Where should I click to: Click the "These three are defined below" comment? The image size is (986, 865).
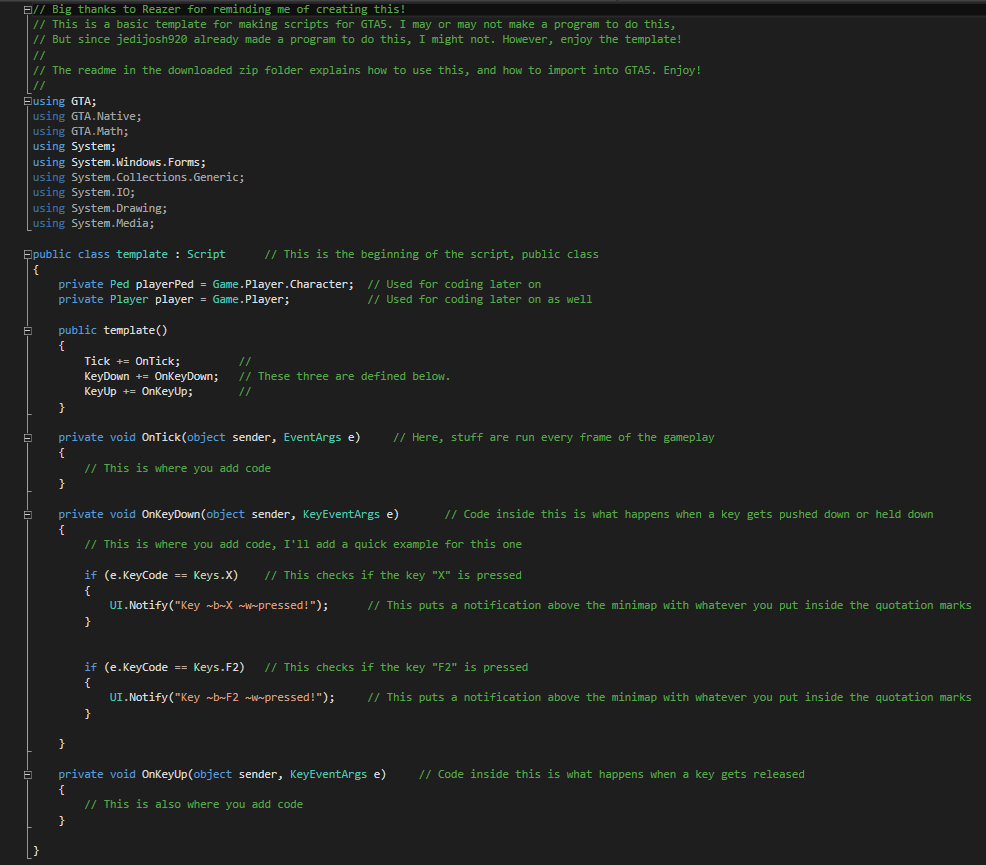(x=354, y=376)
